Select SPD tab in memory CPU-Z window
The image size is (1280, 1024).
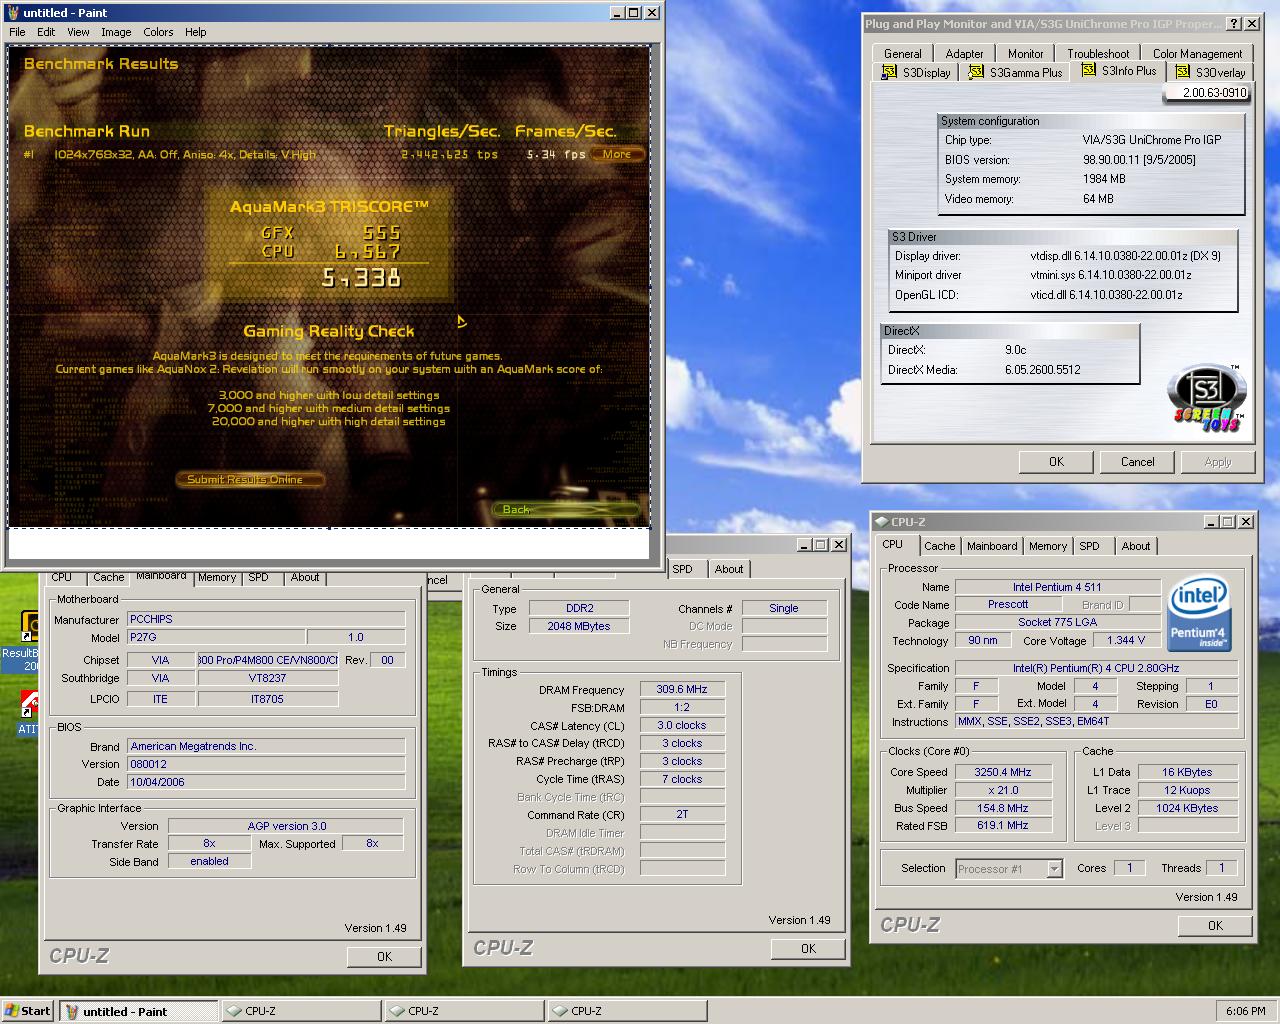click(x=683, y=569)
